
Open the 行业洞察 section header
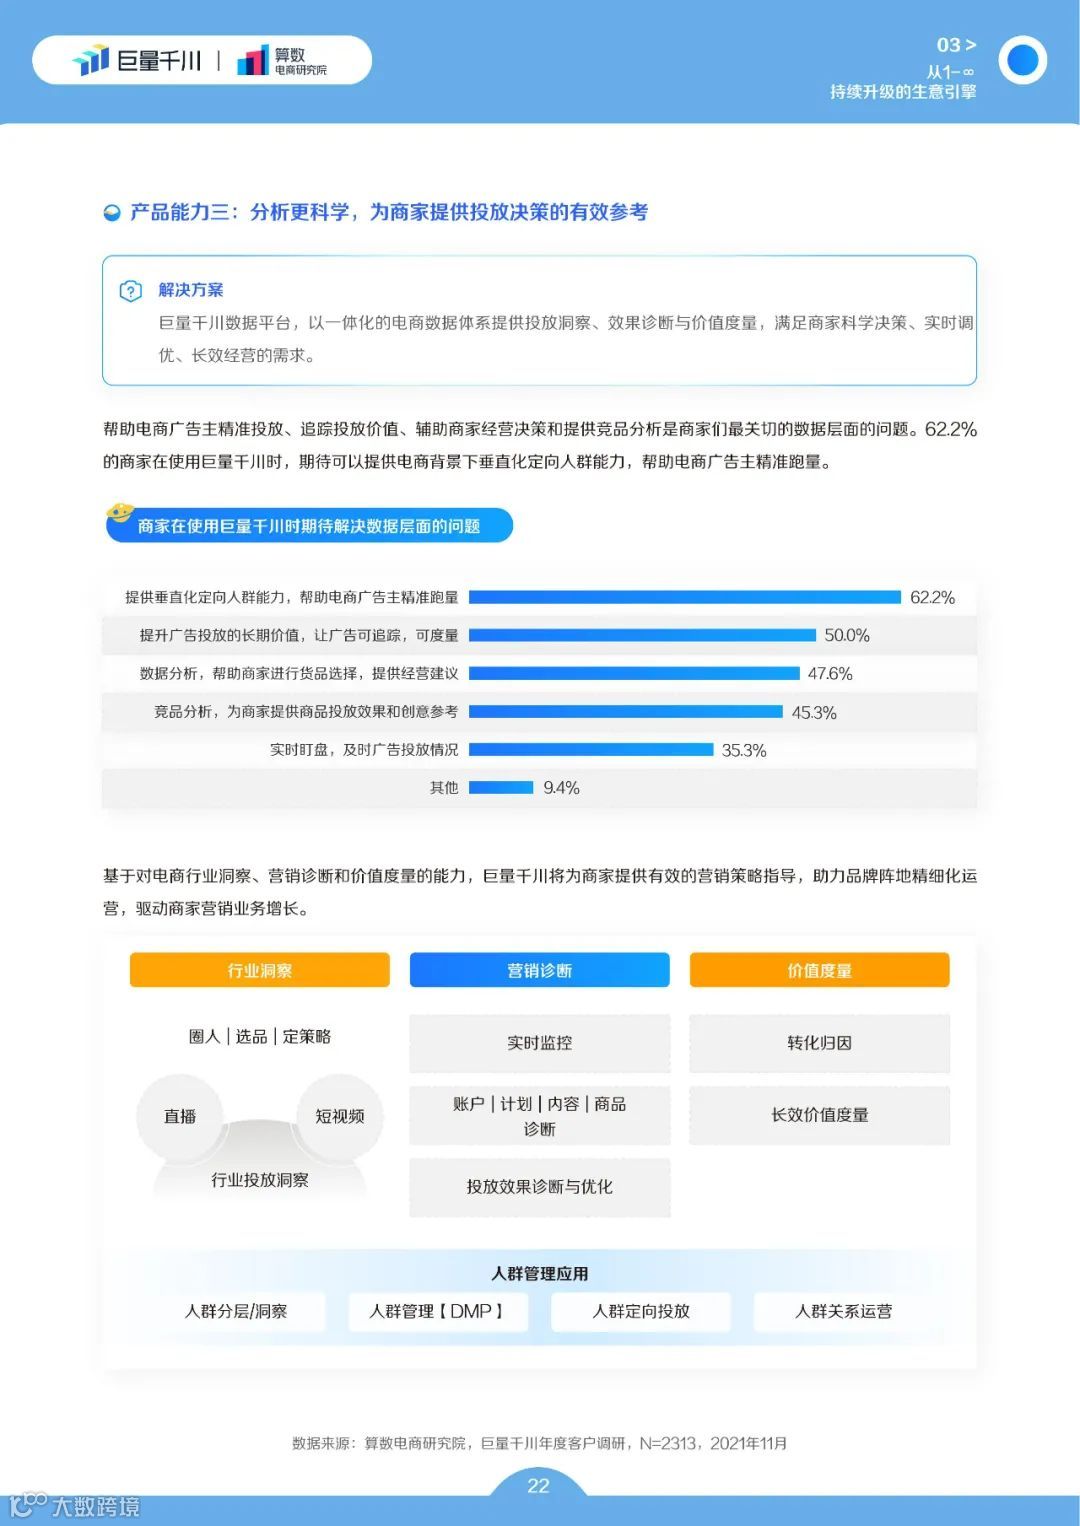pyautogui.click(x=258, y=969)
